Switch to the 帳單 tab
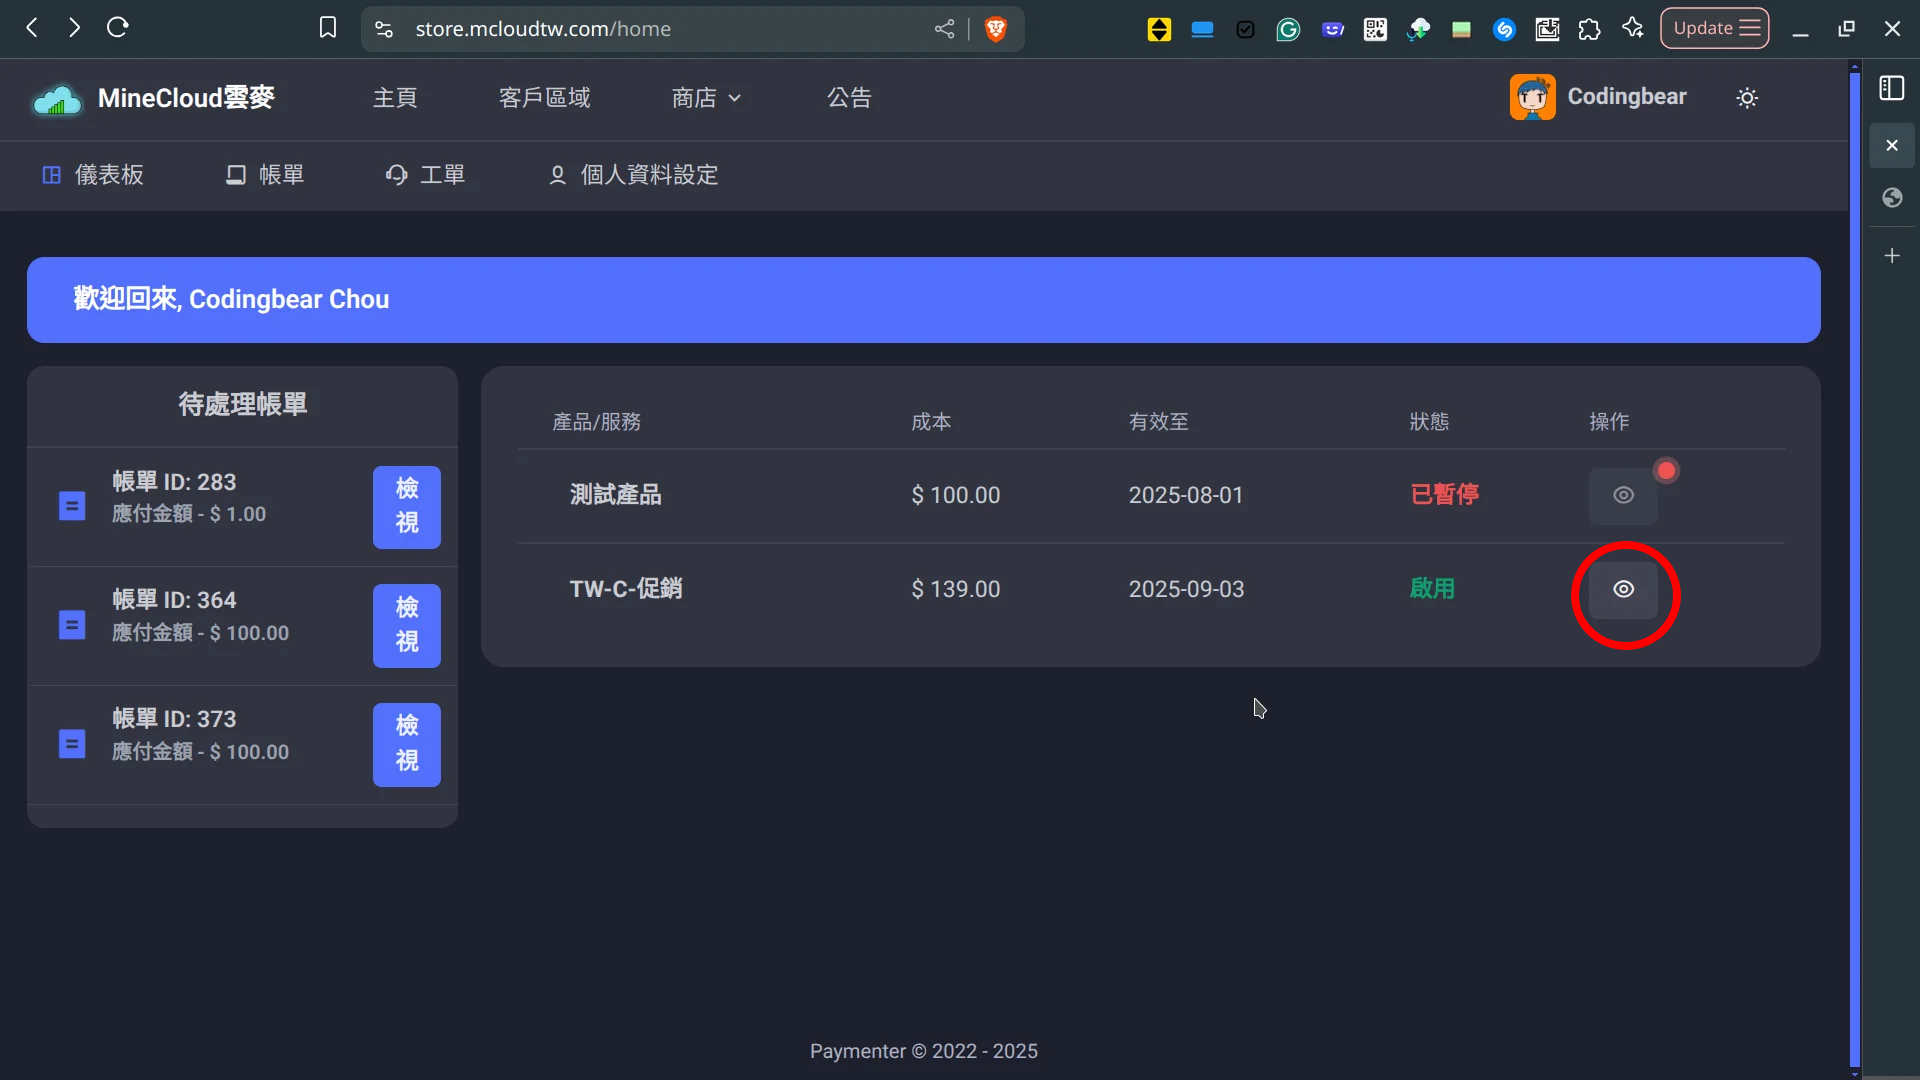 pos(265,175)
